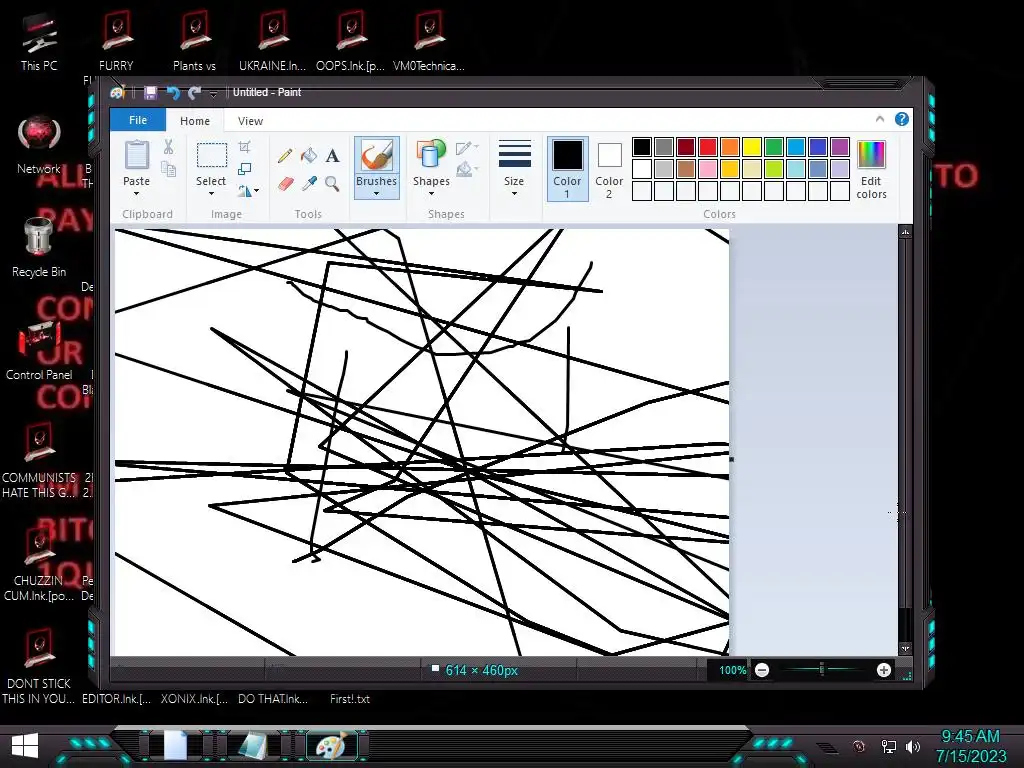Click the Copy icon in Clipboard
This screenshot has height=768, width=1024.
168,170
